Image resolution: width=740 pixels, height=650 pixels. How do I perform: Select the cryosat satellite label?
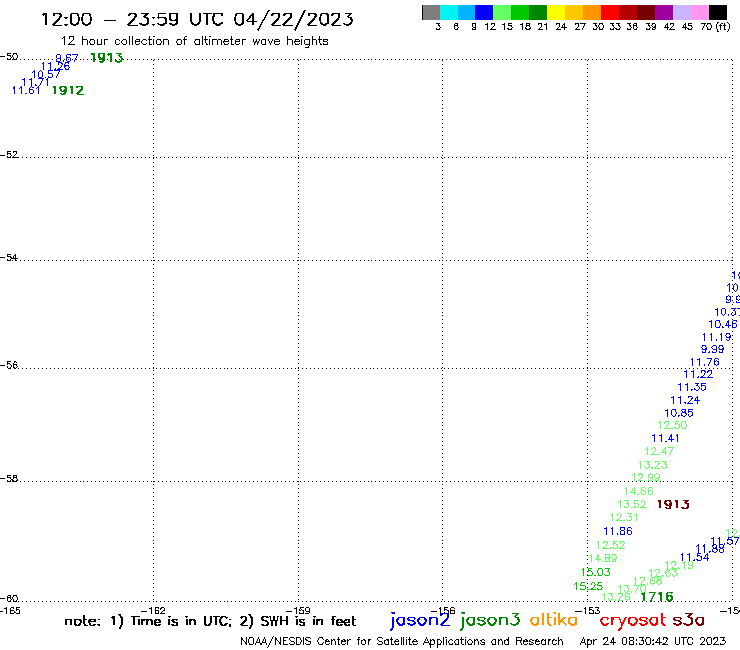(x=632, y=621)
